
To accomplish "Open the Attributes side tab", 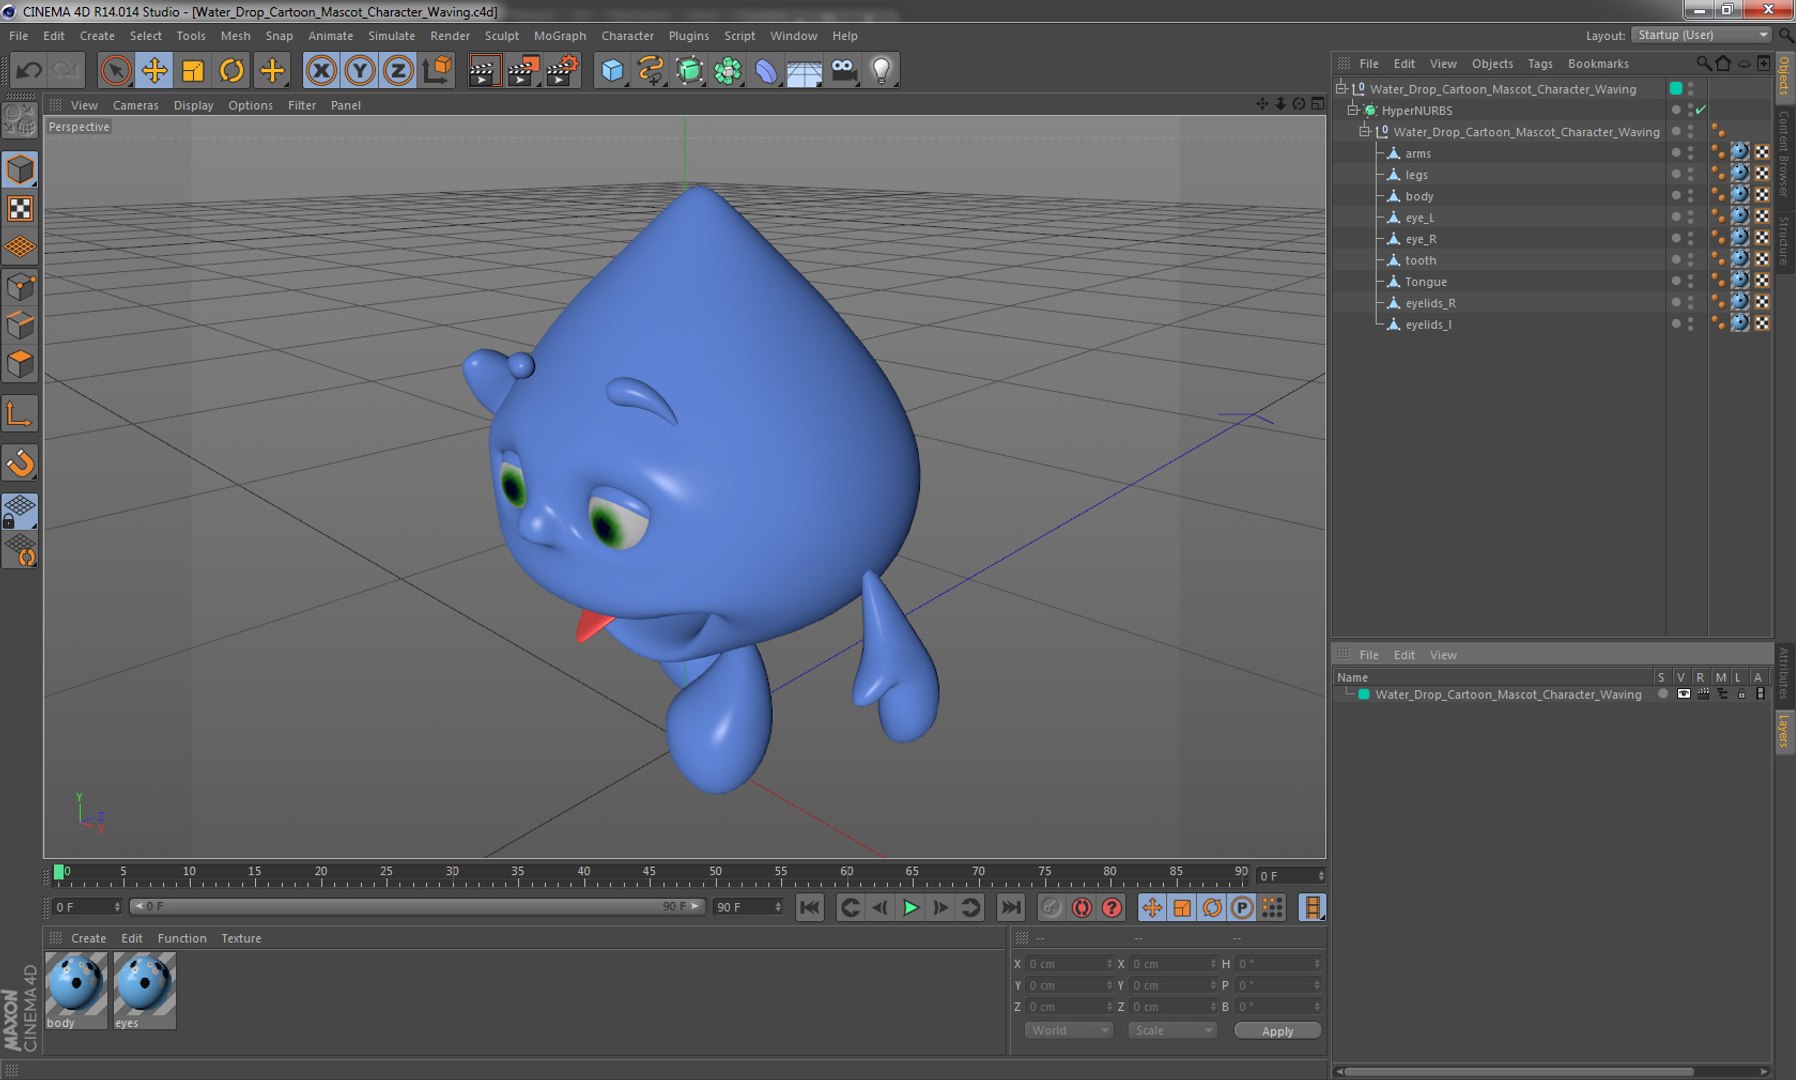I will (1784, 672).
